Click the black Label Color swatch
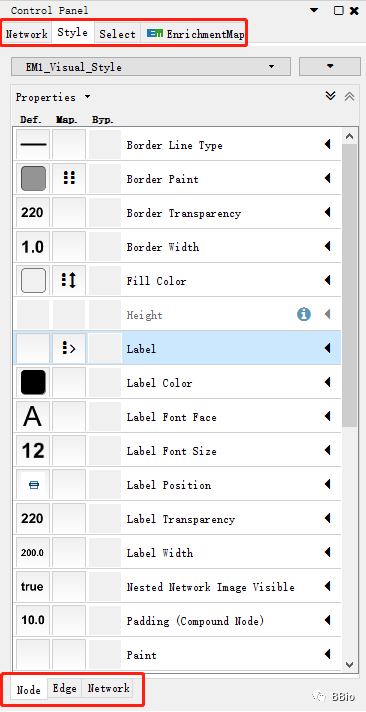Viewport: 366px width, 712px height. (x=33, y=382)
